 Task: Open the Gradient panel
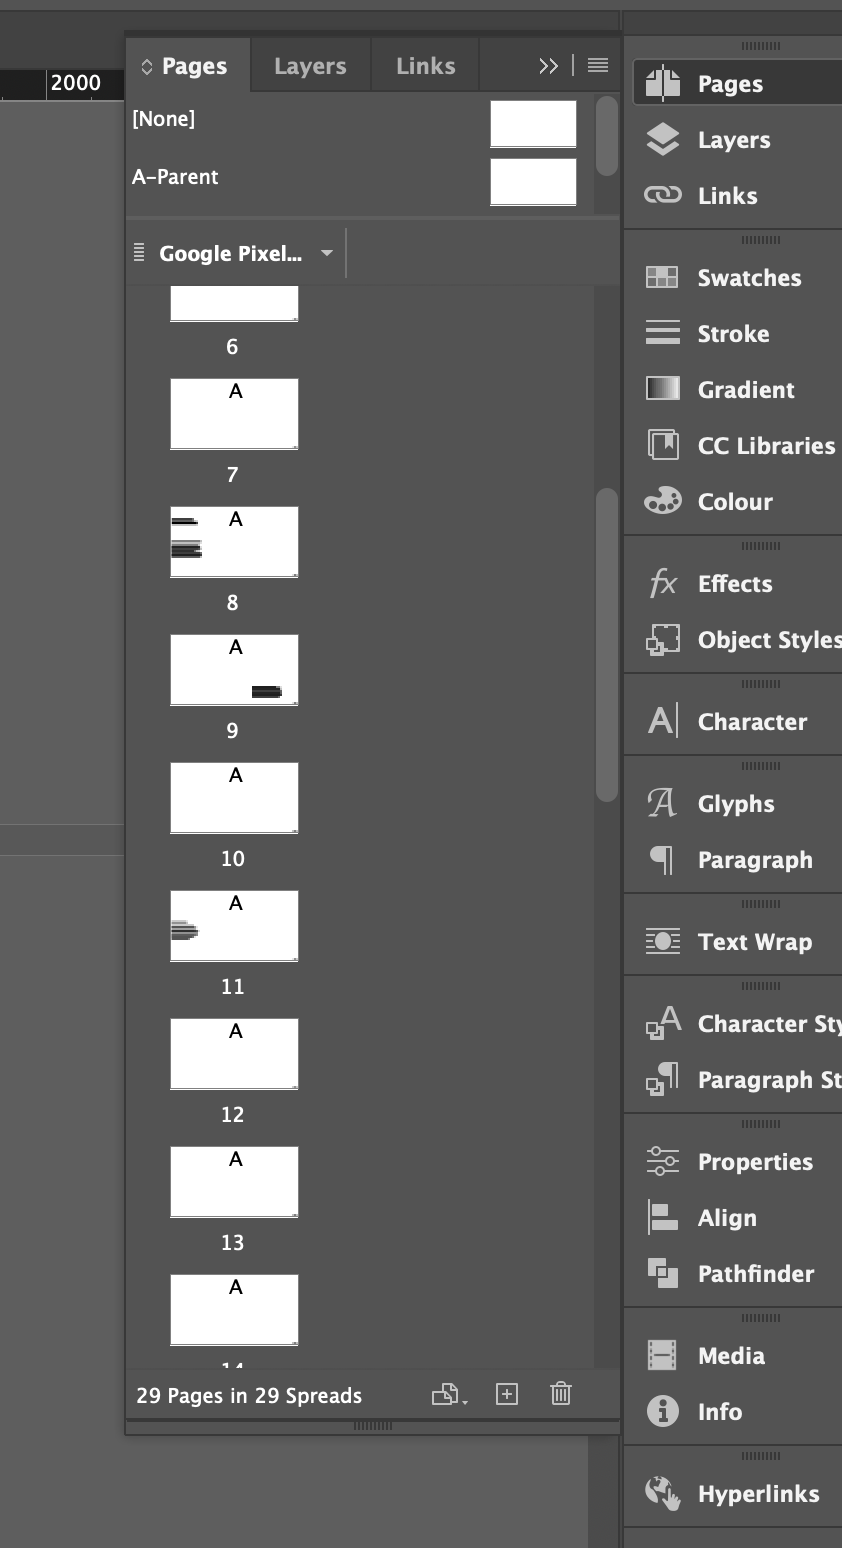point(744,389)
